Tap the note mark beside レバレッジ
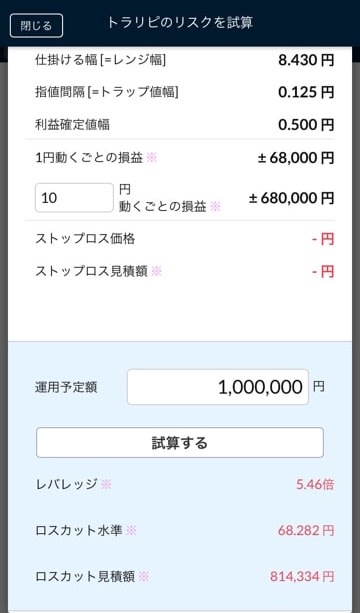The image size is (360, 613). 106,484
